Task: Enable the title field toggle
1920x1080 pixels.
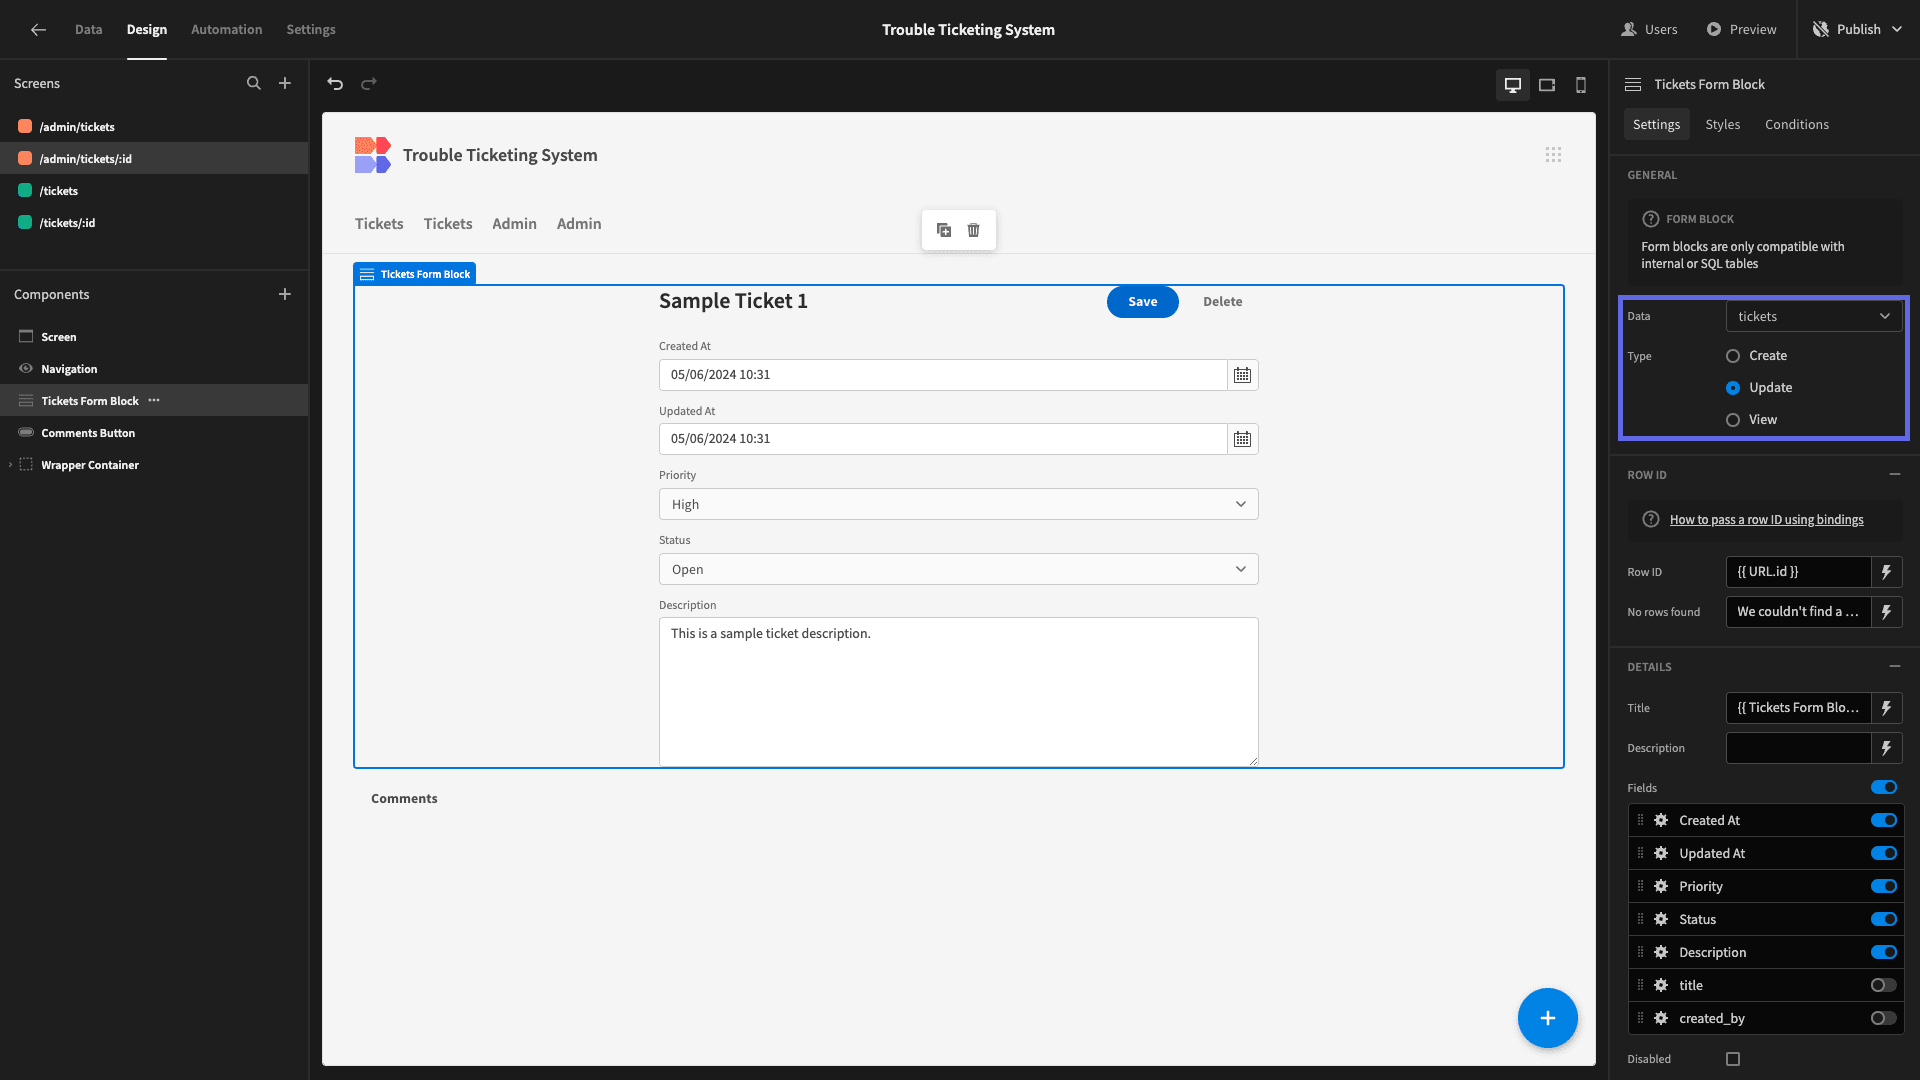Action: click(x=1884, y=985)
